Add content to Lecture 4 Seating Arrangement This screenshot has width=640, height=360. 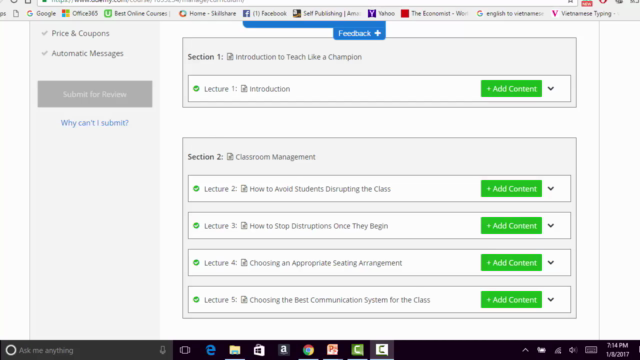coord(511,262)
